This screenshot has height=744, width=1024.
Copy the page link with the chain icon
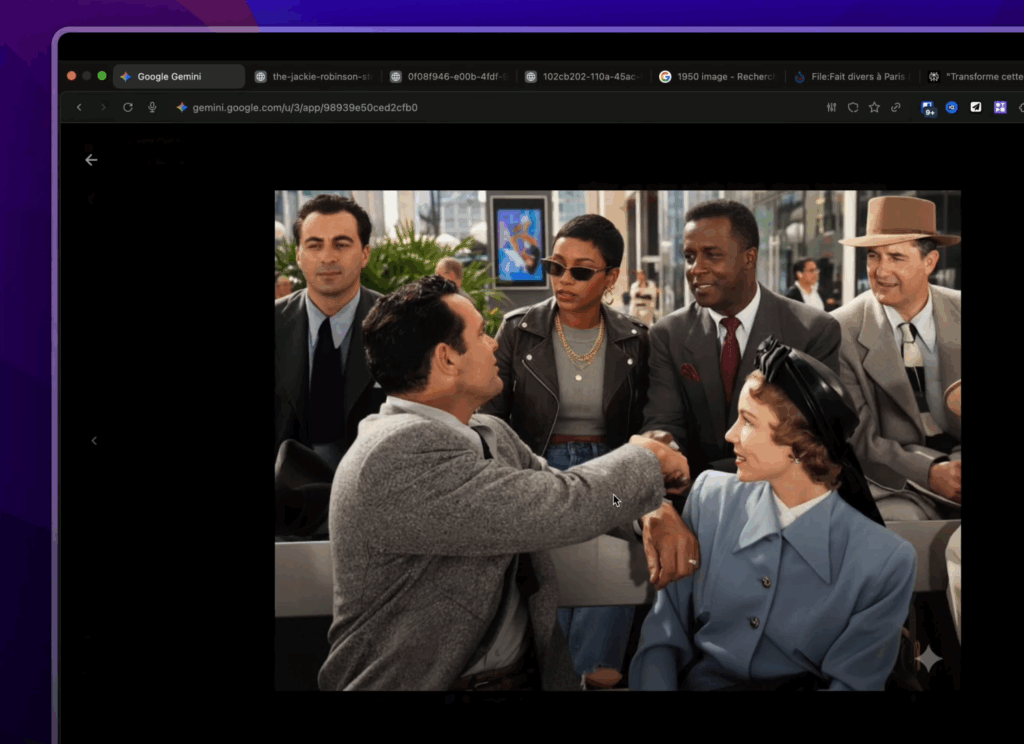point(896,107)
